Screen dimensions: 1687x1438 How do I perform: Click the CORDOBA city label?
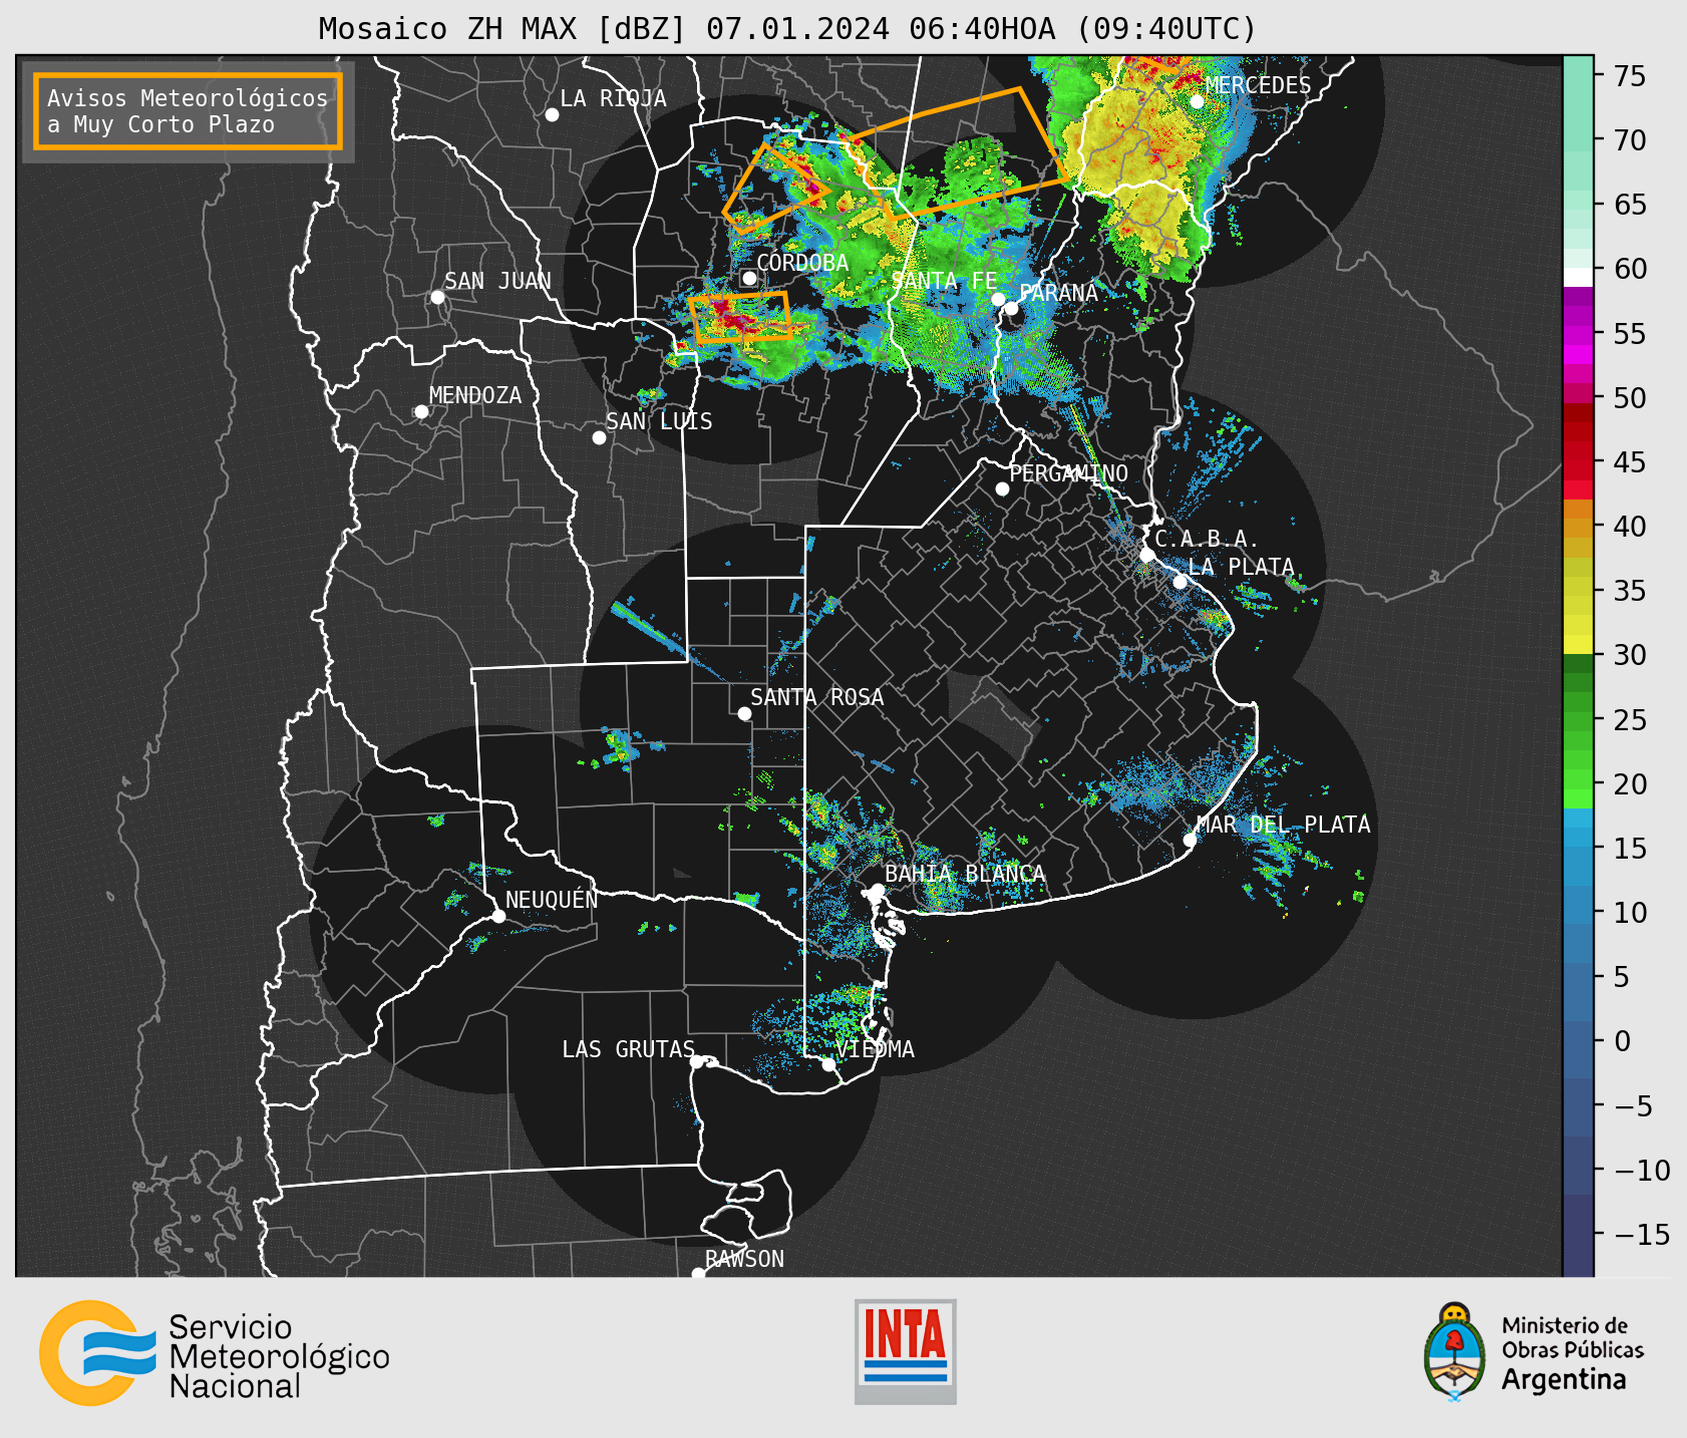[x=802, y=262]
